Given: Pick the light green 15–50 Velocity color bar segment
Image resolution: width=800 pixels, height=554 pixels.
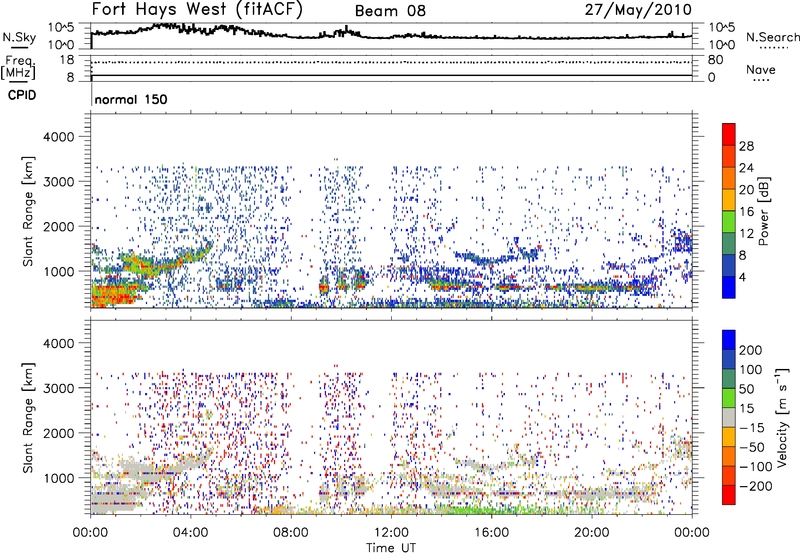Looking at the screenshot, I should click(729, 398).
